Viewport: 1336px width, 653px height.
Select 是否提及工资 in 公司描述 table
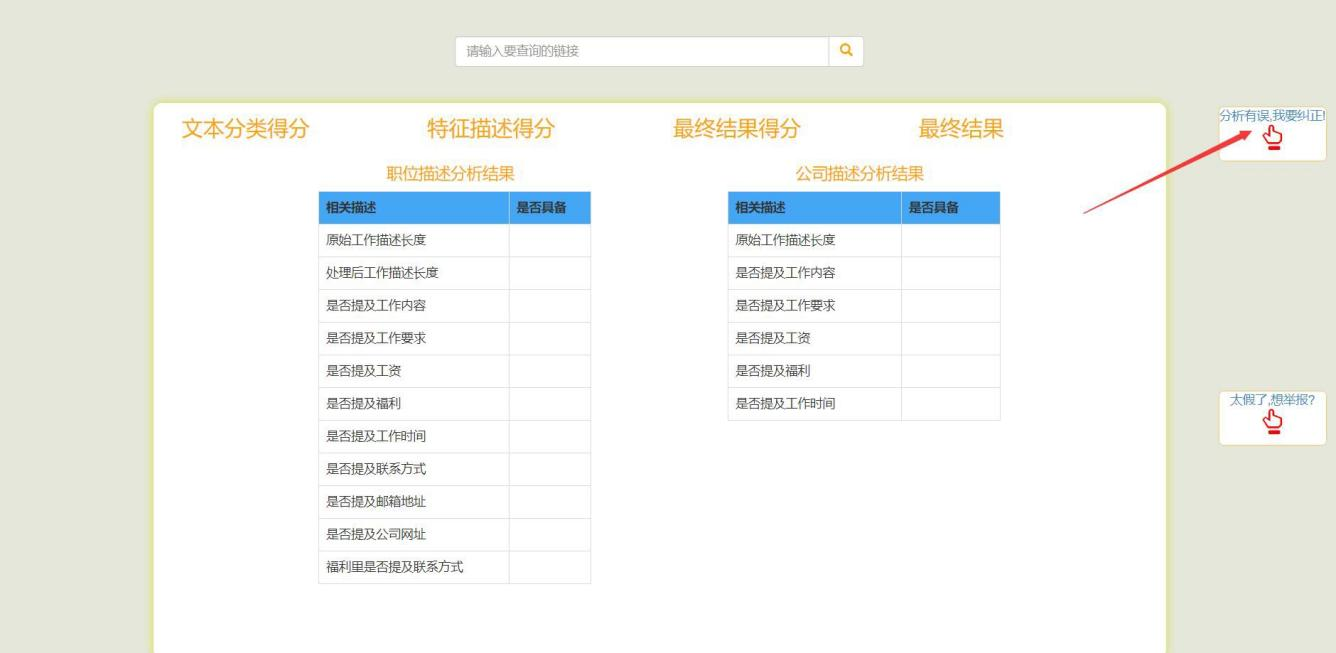click(x=864, y=339)
